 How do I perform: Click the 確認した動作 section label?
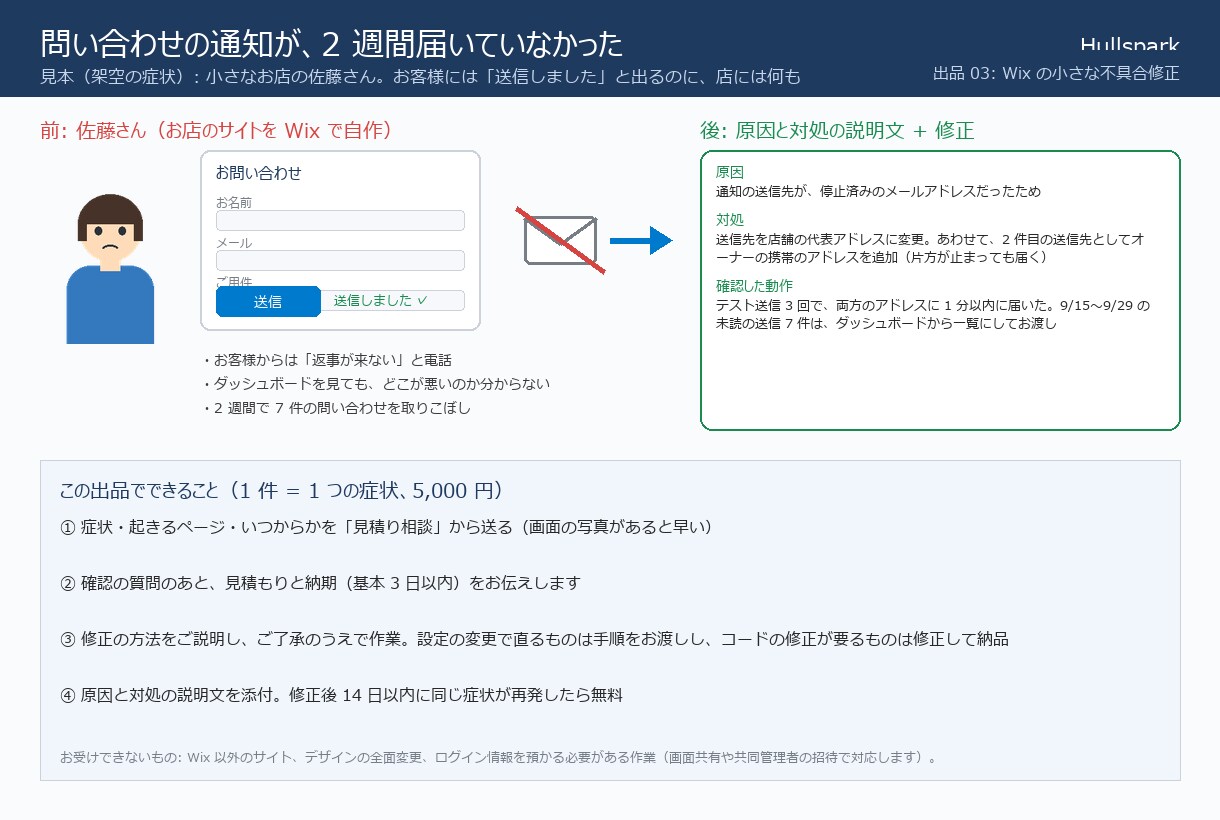click(x=754, y=286)
